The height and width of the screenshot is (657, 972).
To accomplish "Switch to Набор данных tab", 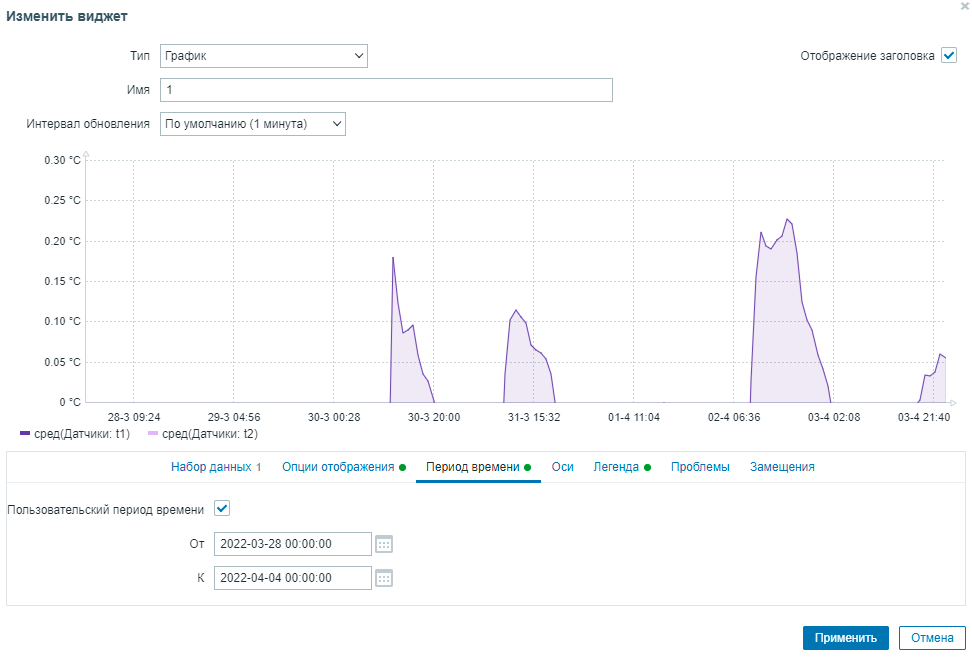I will point(216,467).
